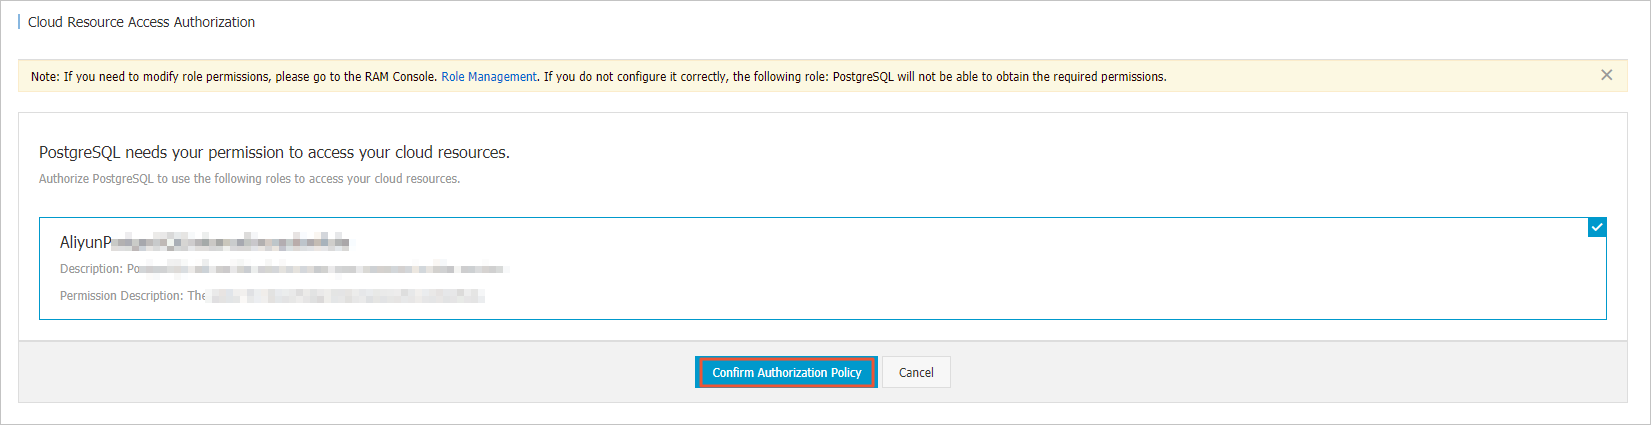Click the Cloud Resource Access Authorization title
The image size is (1651, 425).
point(141,22)
